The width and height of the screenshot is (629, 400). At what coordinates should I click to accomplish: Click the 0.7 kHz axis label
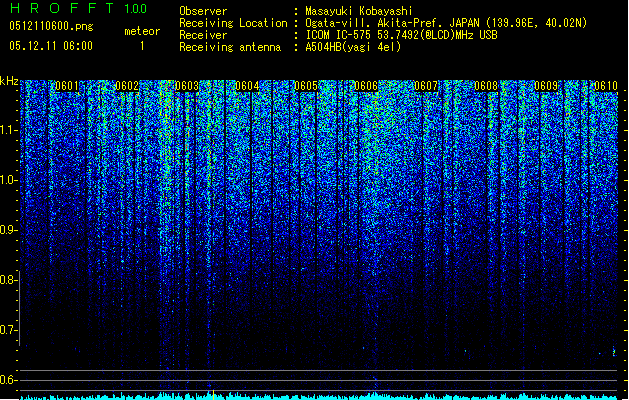[x=7, y=330]
